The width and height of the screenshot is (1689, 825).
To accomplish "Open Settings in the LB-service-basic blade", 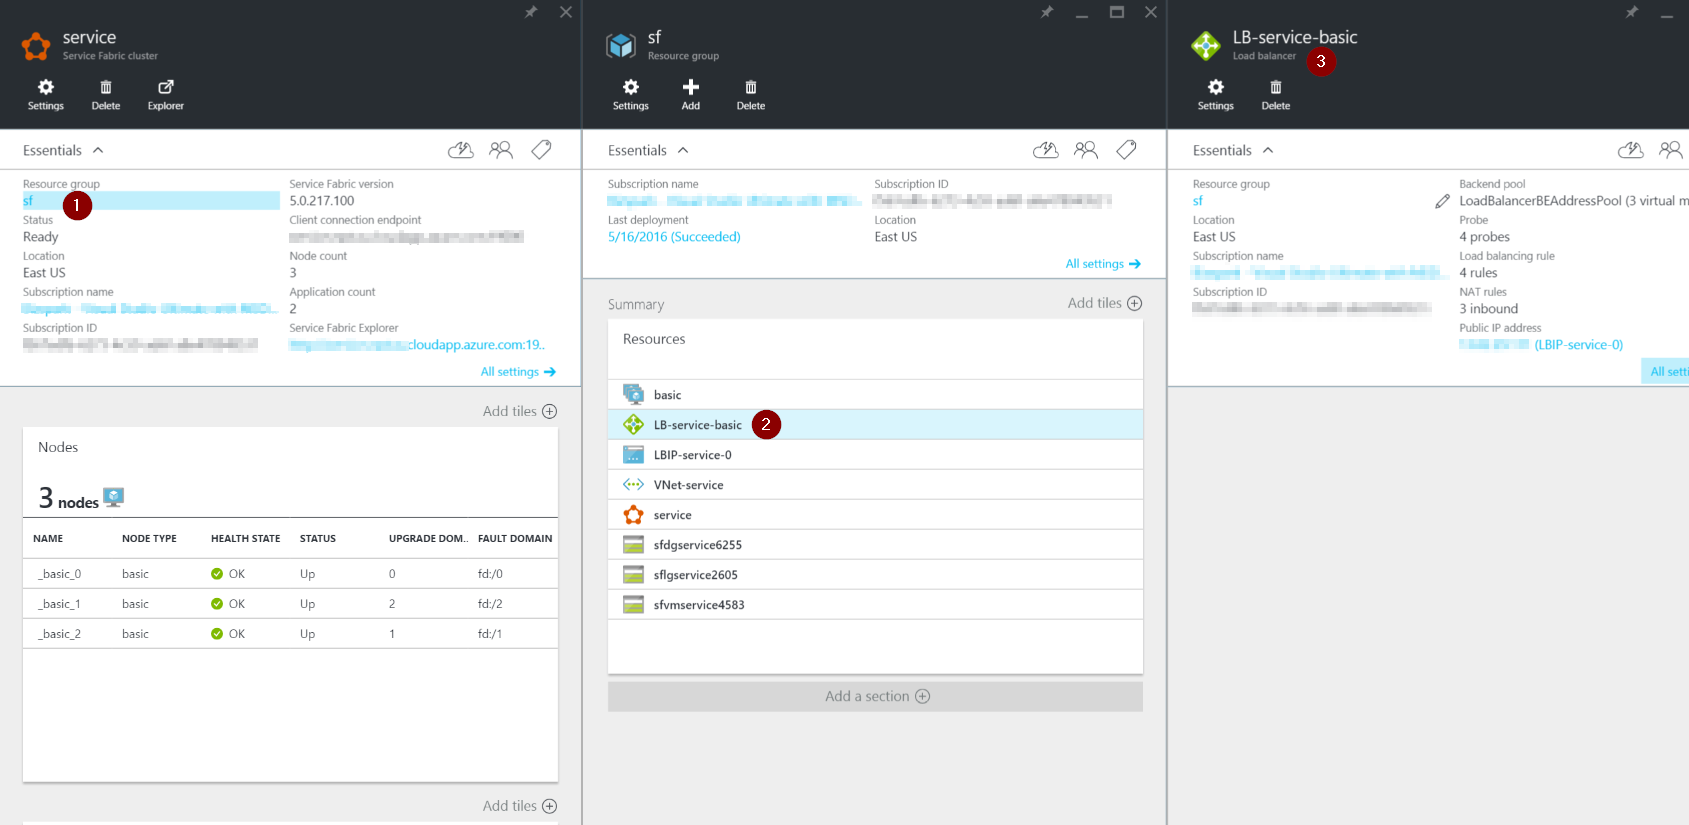I will tap(1216, 94).
